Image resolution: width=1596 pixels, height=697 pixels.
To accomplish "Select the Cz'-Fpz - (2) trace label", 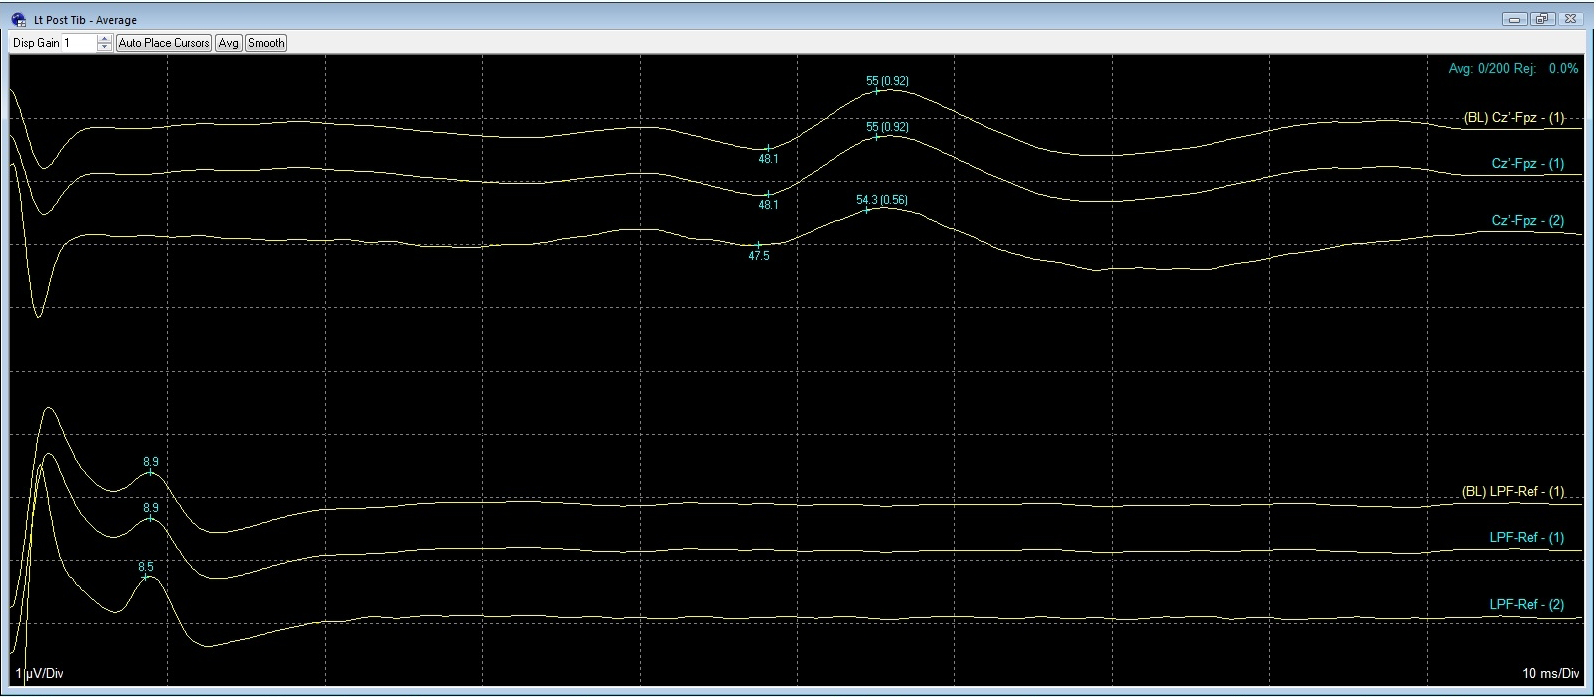I will click(1527, 221).
